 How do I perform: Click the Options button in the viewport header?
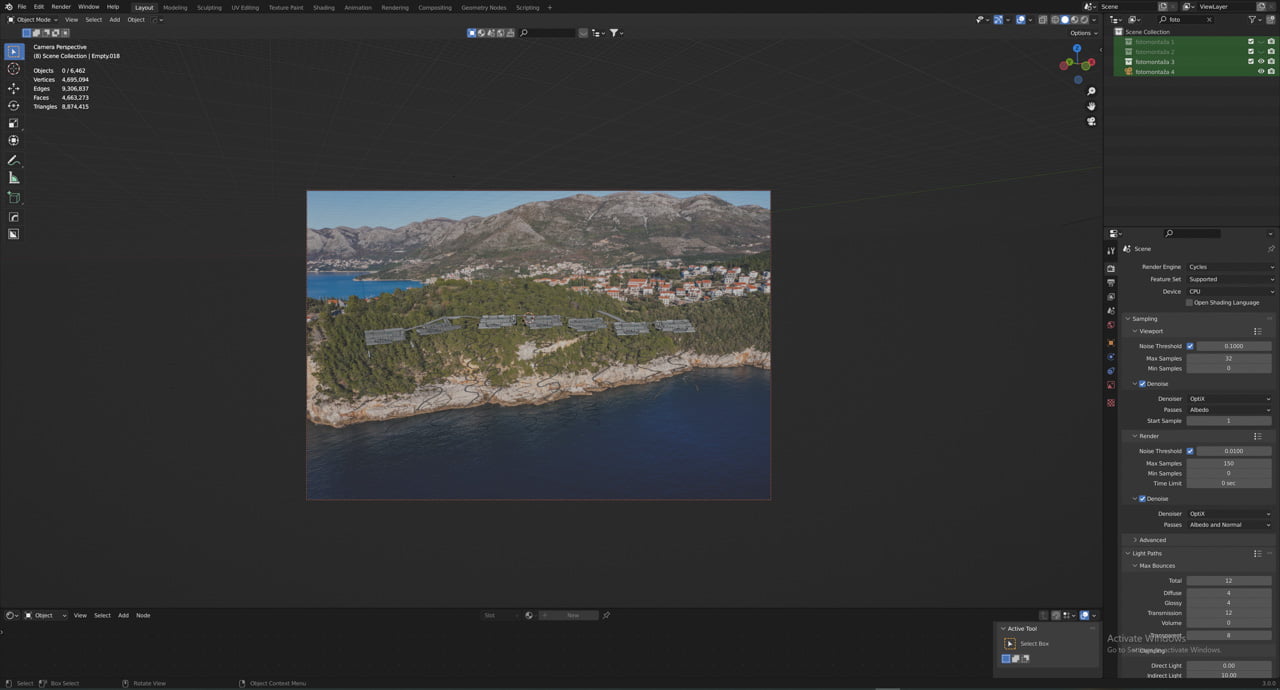coord(1082,33)
